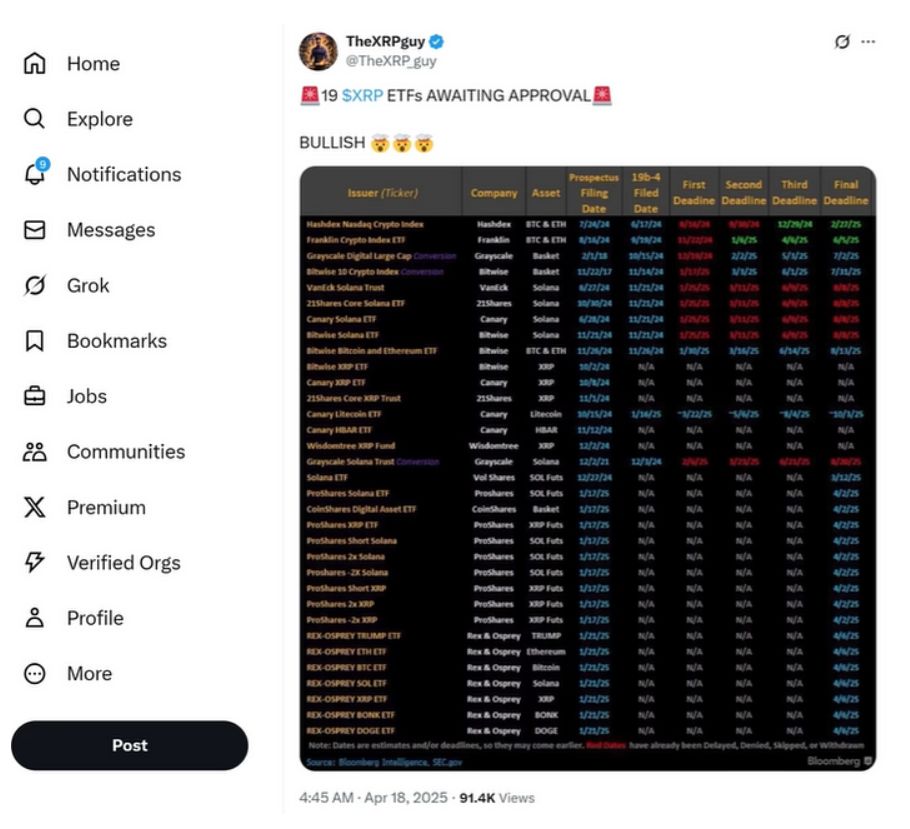Open Explore via magnifying glass icon

34,119
